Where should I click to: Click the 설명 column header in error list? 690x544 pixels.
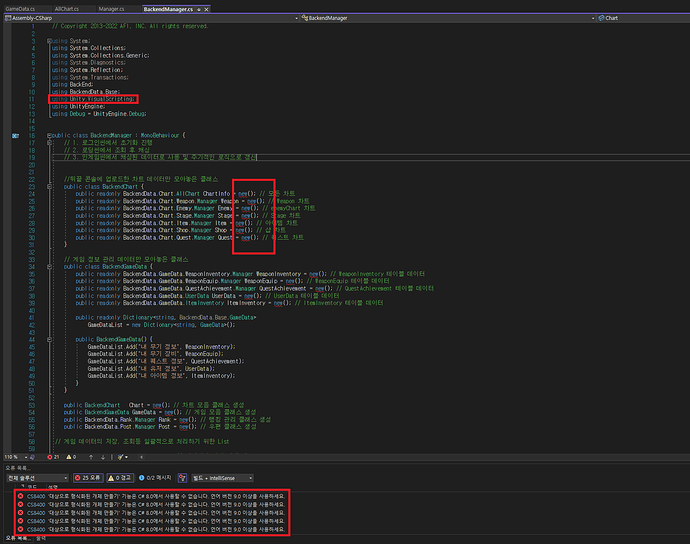pos(53,487)
